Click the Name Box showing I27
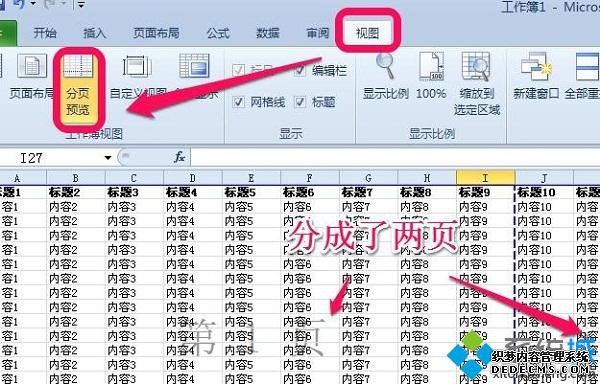600x384 pixels. click(x=52, y=158)
